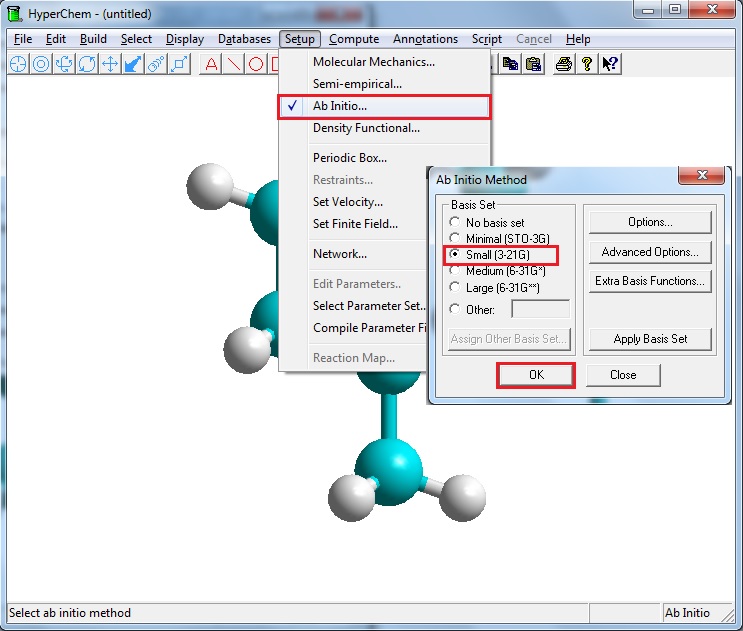This screenshot has width=743, height=631.
Task: Select the text annotation 'A' tool
Action: pyautogui.click(x=211, y=64)
